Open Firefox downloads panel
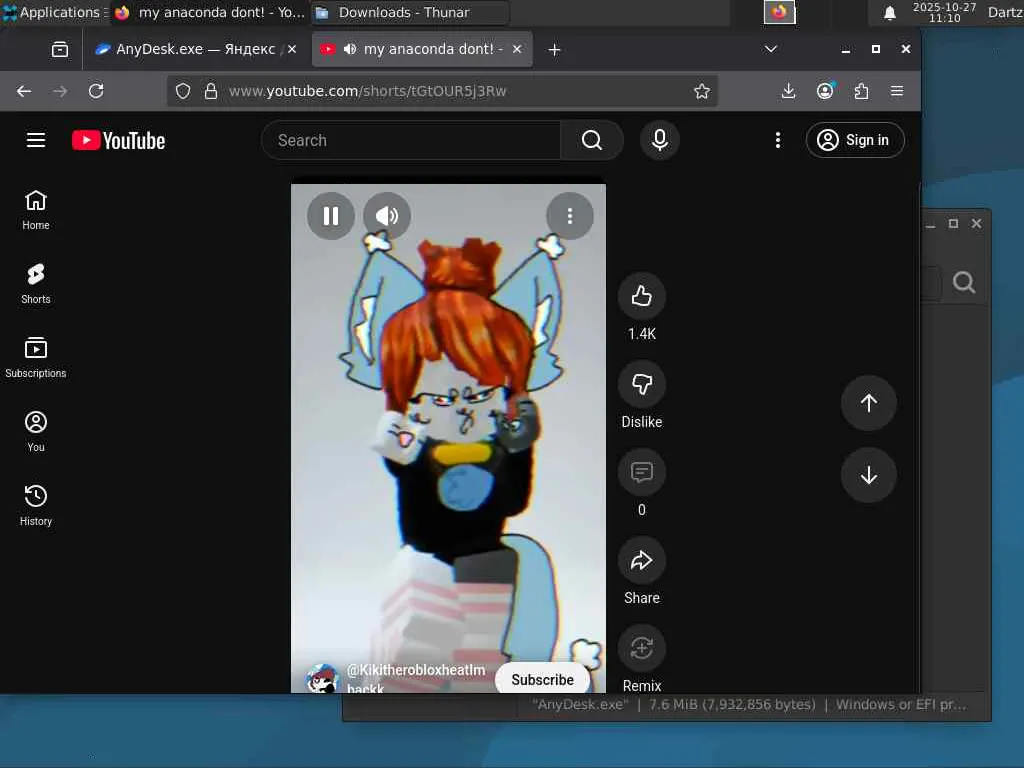Viewport: 1024px width, 768px height. 788,91
